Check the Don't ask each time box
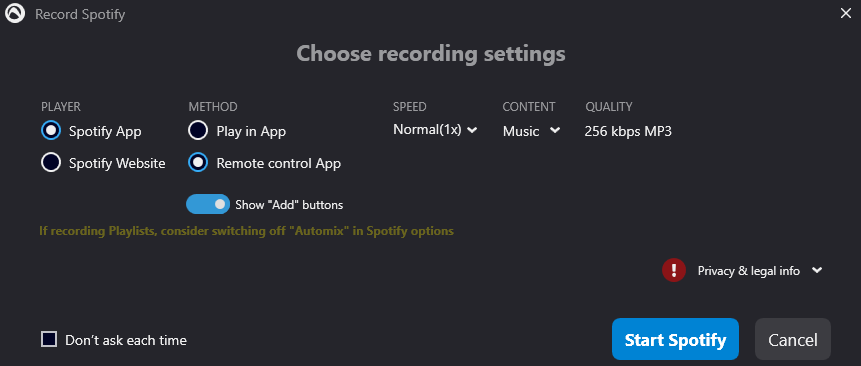The image size is (861, 366). 49,340
